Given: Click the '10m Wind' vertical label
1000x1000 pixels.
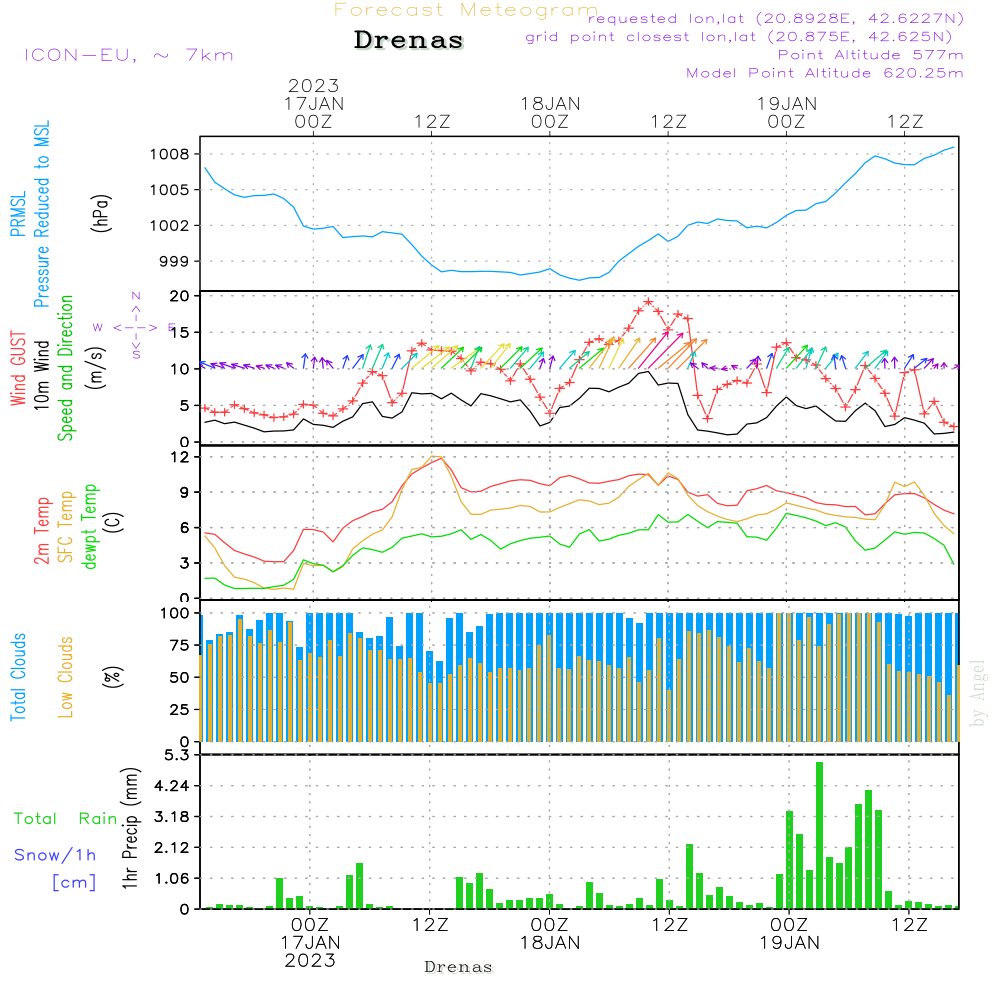Looking at the screenshot, I should [41, 374].
